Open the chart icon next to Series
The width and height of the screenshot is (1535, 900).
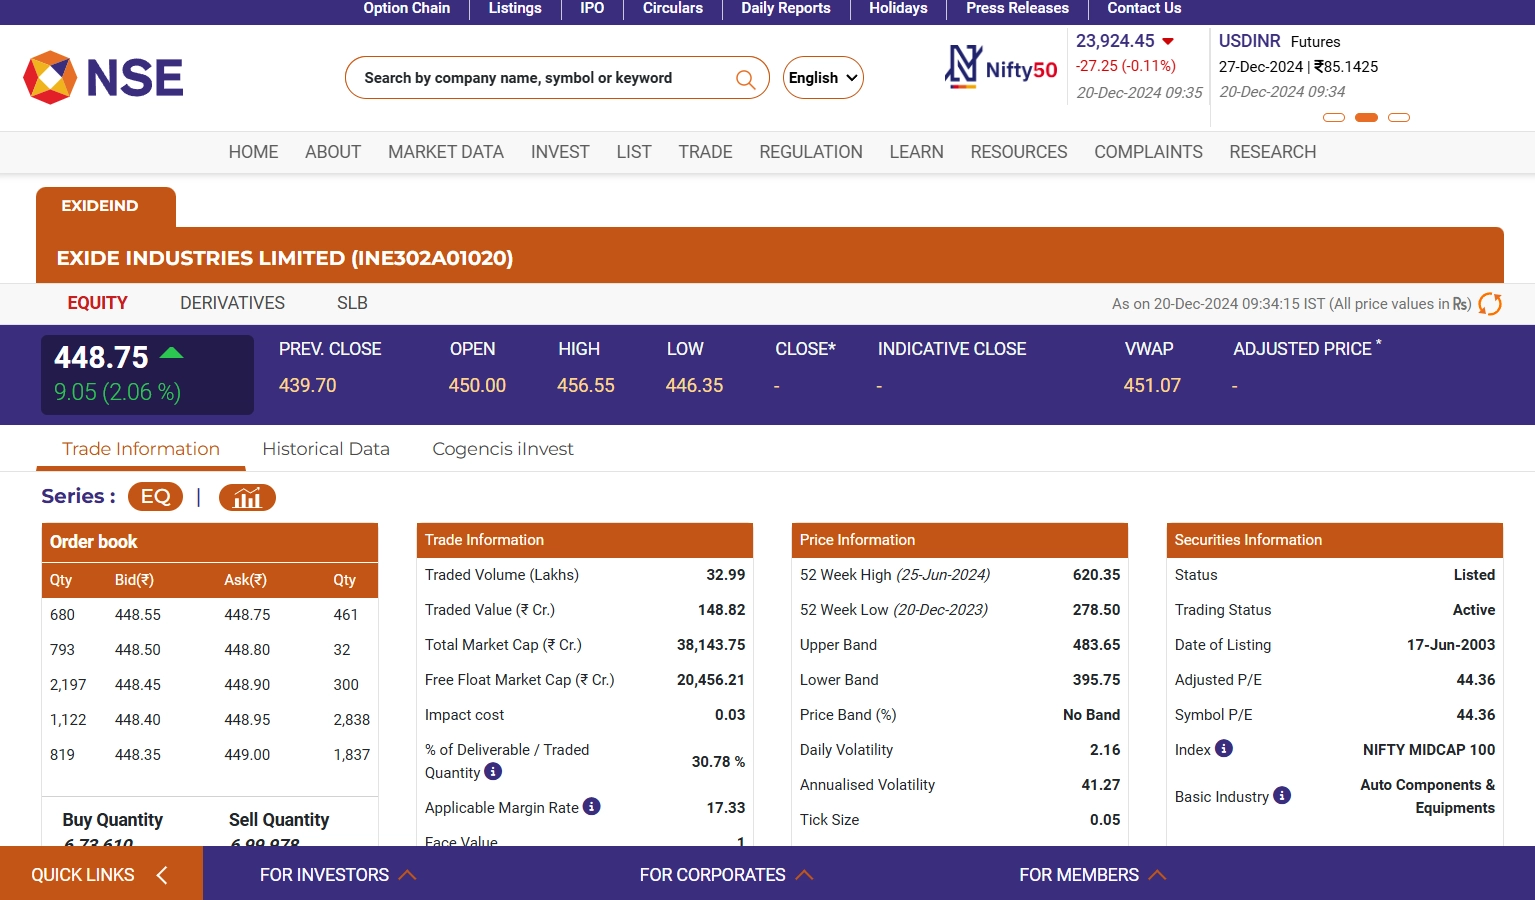247,497
